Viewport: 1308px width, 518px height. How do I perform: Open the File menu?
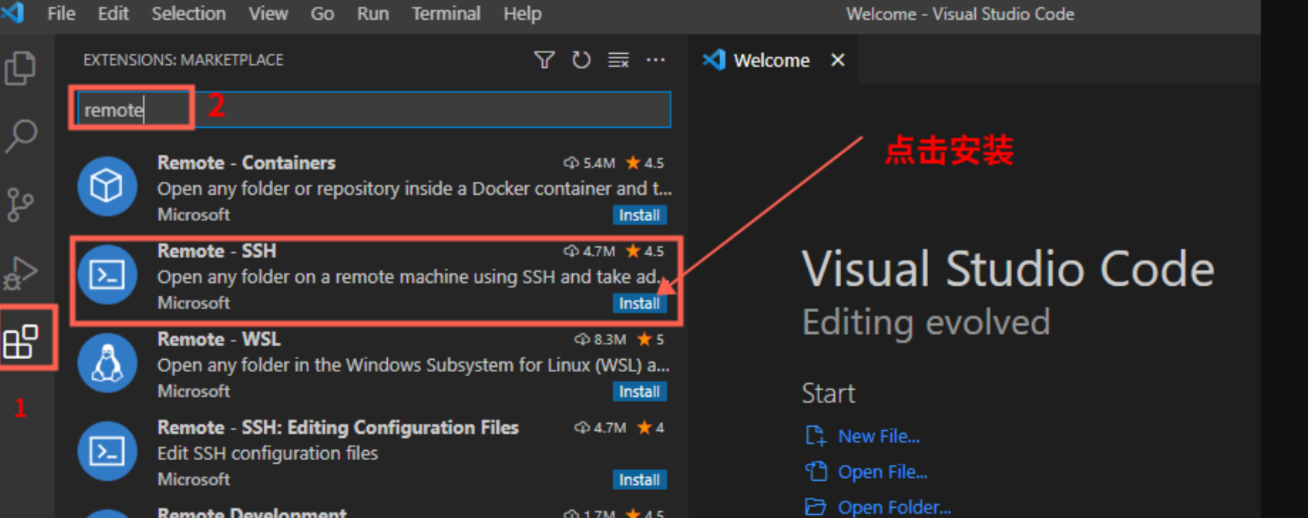[61, 14]
